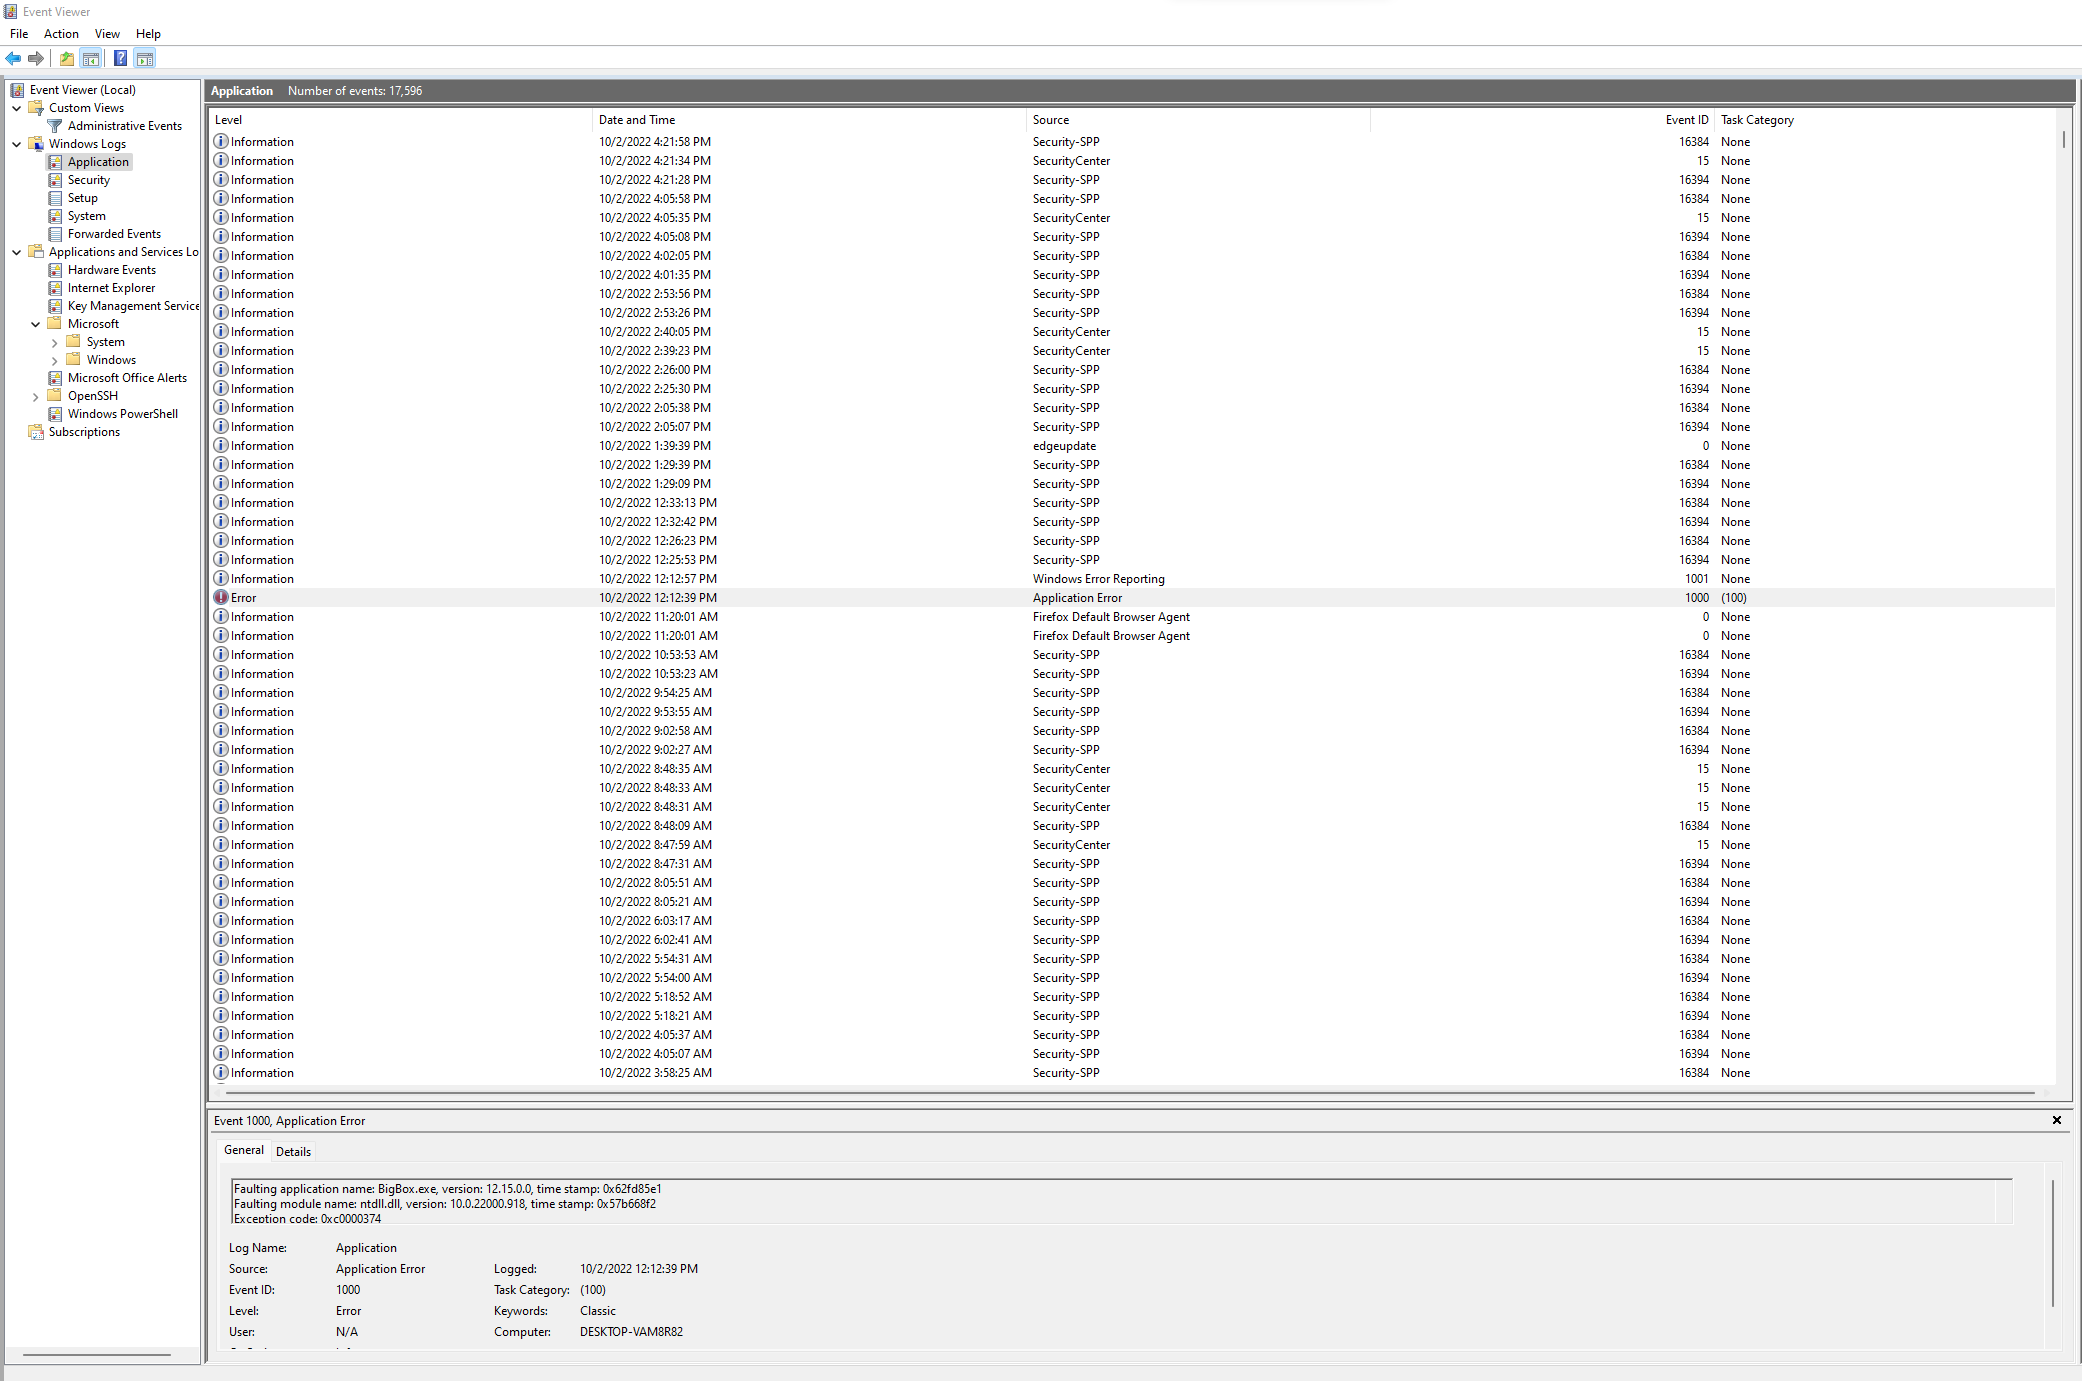Close the event preview pane with X
The width and height of the screenshot is (2082, 1381).
[x=2057, y=1120]
